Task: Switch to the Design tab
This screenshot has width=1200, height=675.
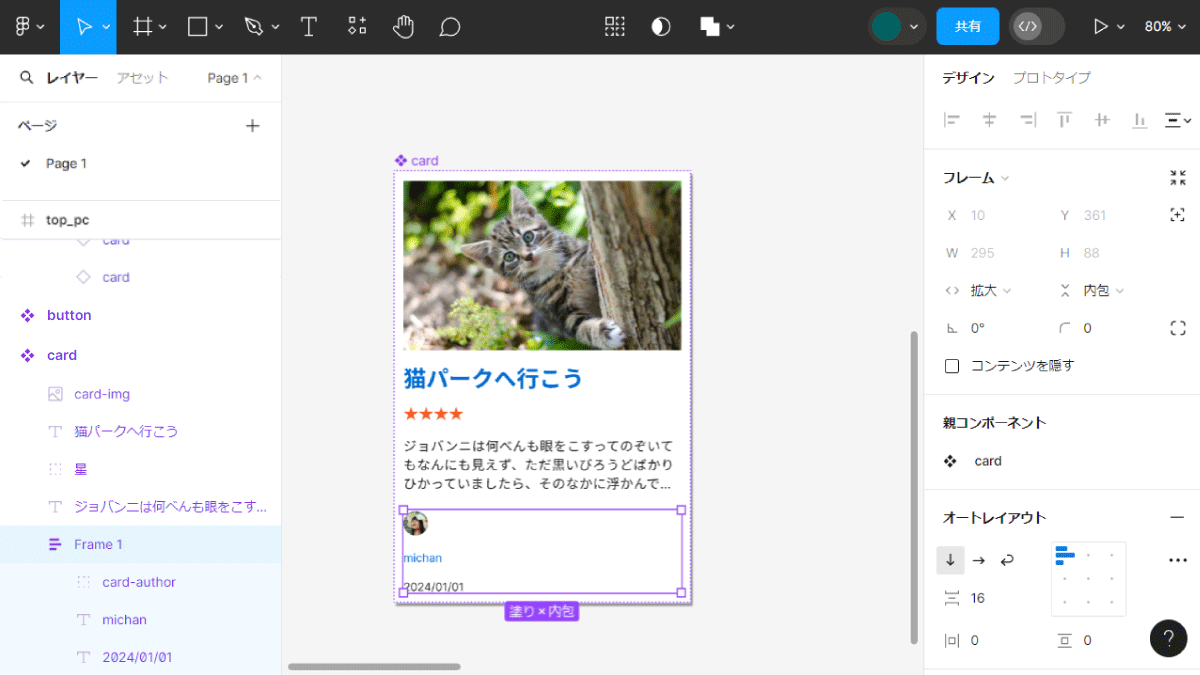Action: [969, 77]
